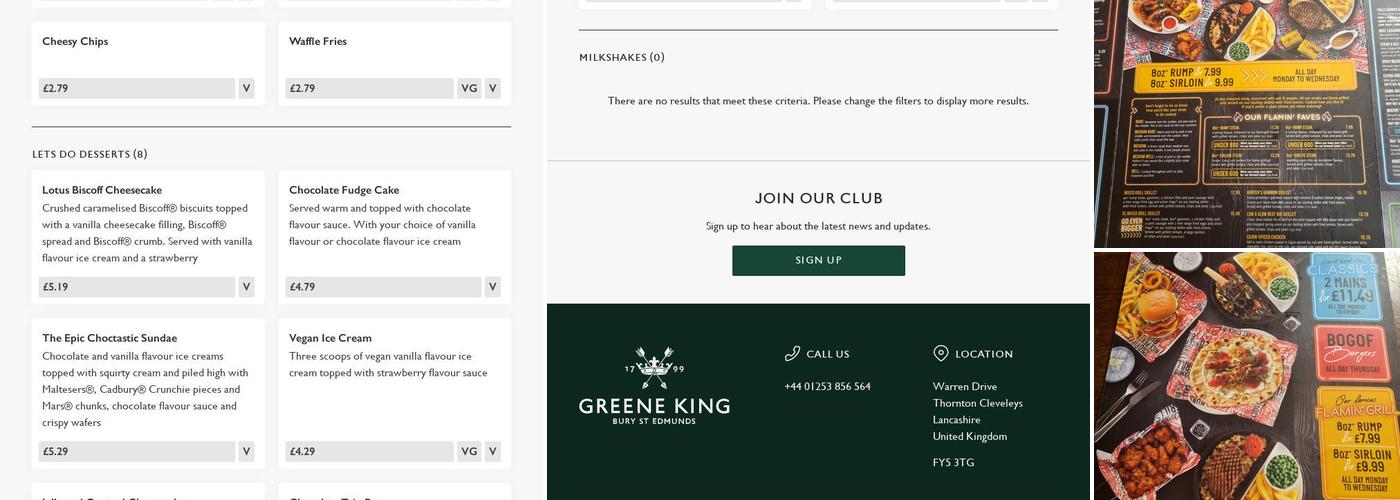The image size is (1400, 500).
Task: Open the Chocolate Fudge Cake item
Action: (344, 190)
